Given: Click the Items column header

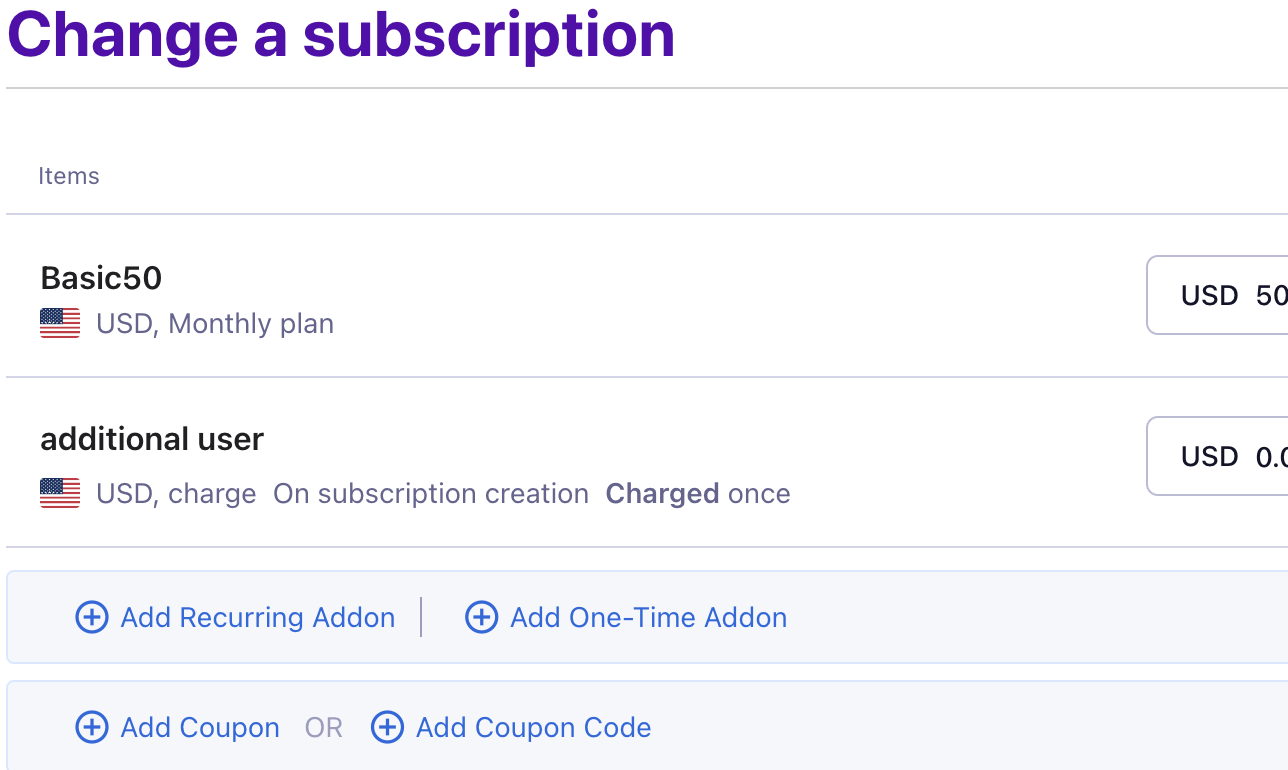Looking at the screenshot, I should (x=69, y=177).
